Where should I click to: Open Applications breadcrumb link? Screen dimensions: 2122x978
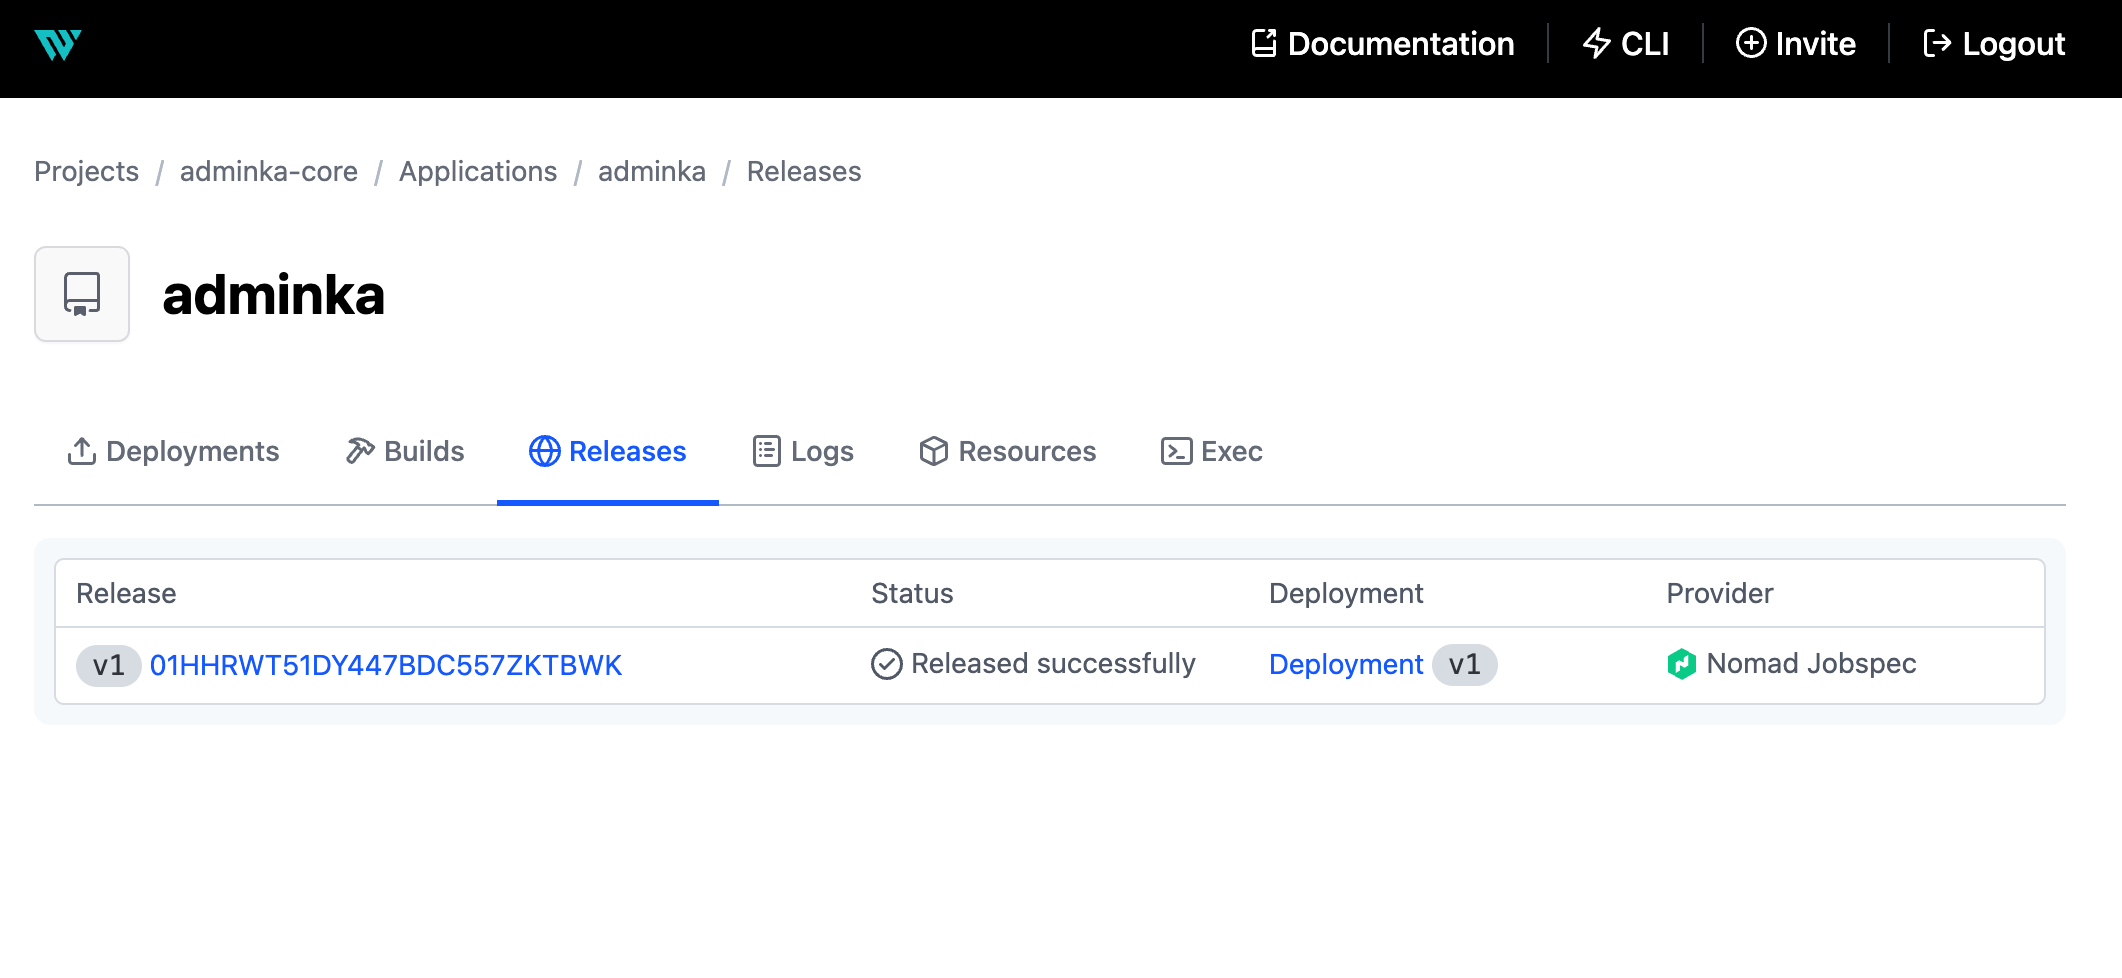click(477, 172)
